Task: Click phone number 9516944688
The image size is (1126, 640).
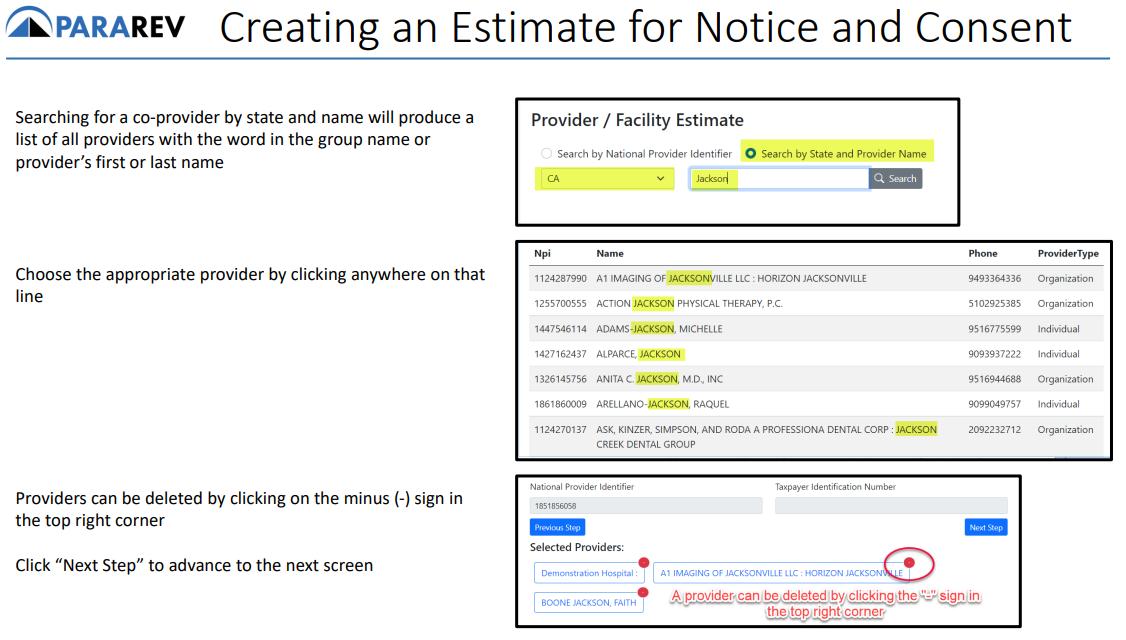Action: coord(995,379)
